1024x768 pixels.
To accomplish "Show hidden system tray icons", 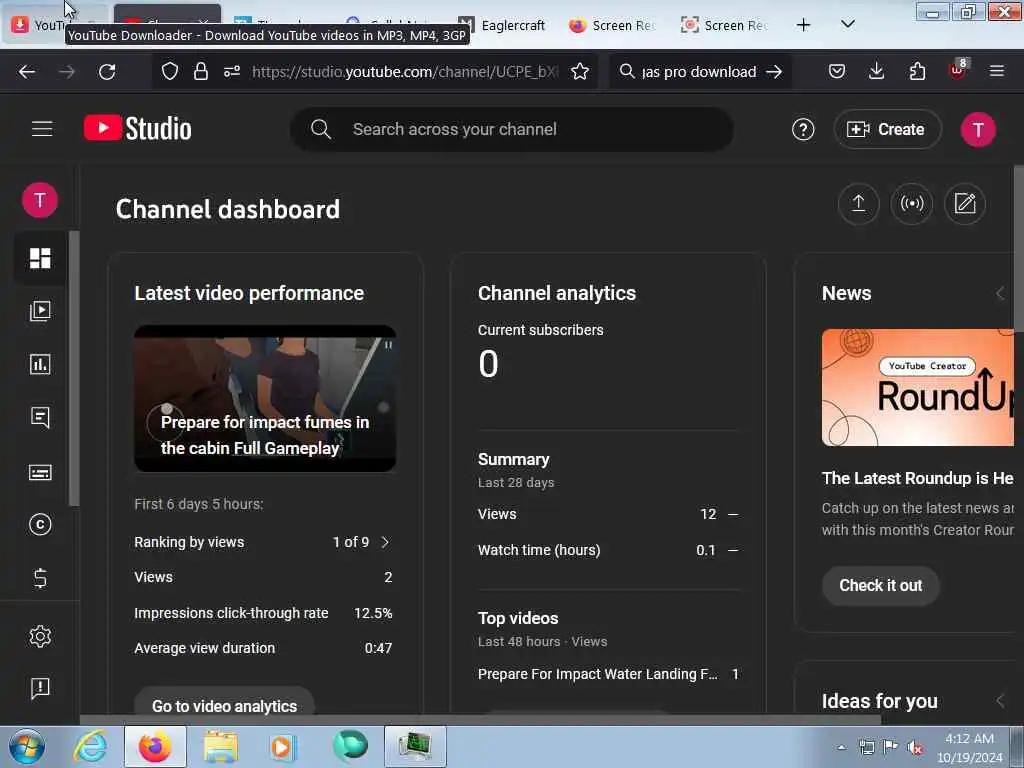I will click(841, 748).
